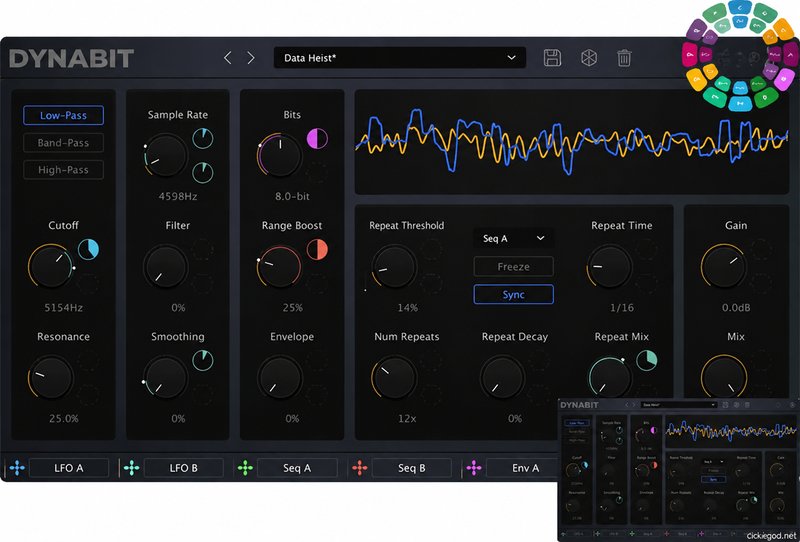Image resolution: width=800 pixels, height=542 pixels.
Task: Click teal modulation dial beside Repeat Mix
Action: pos(646,360)
